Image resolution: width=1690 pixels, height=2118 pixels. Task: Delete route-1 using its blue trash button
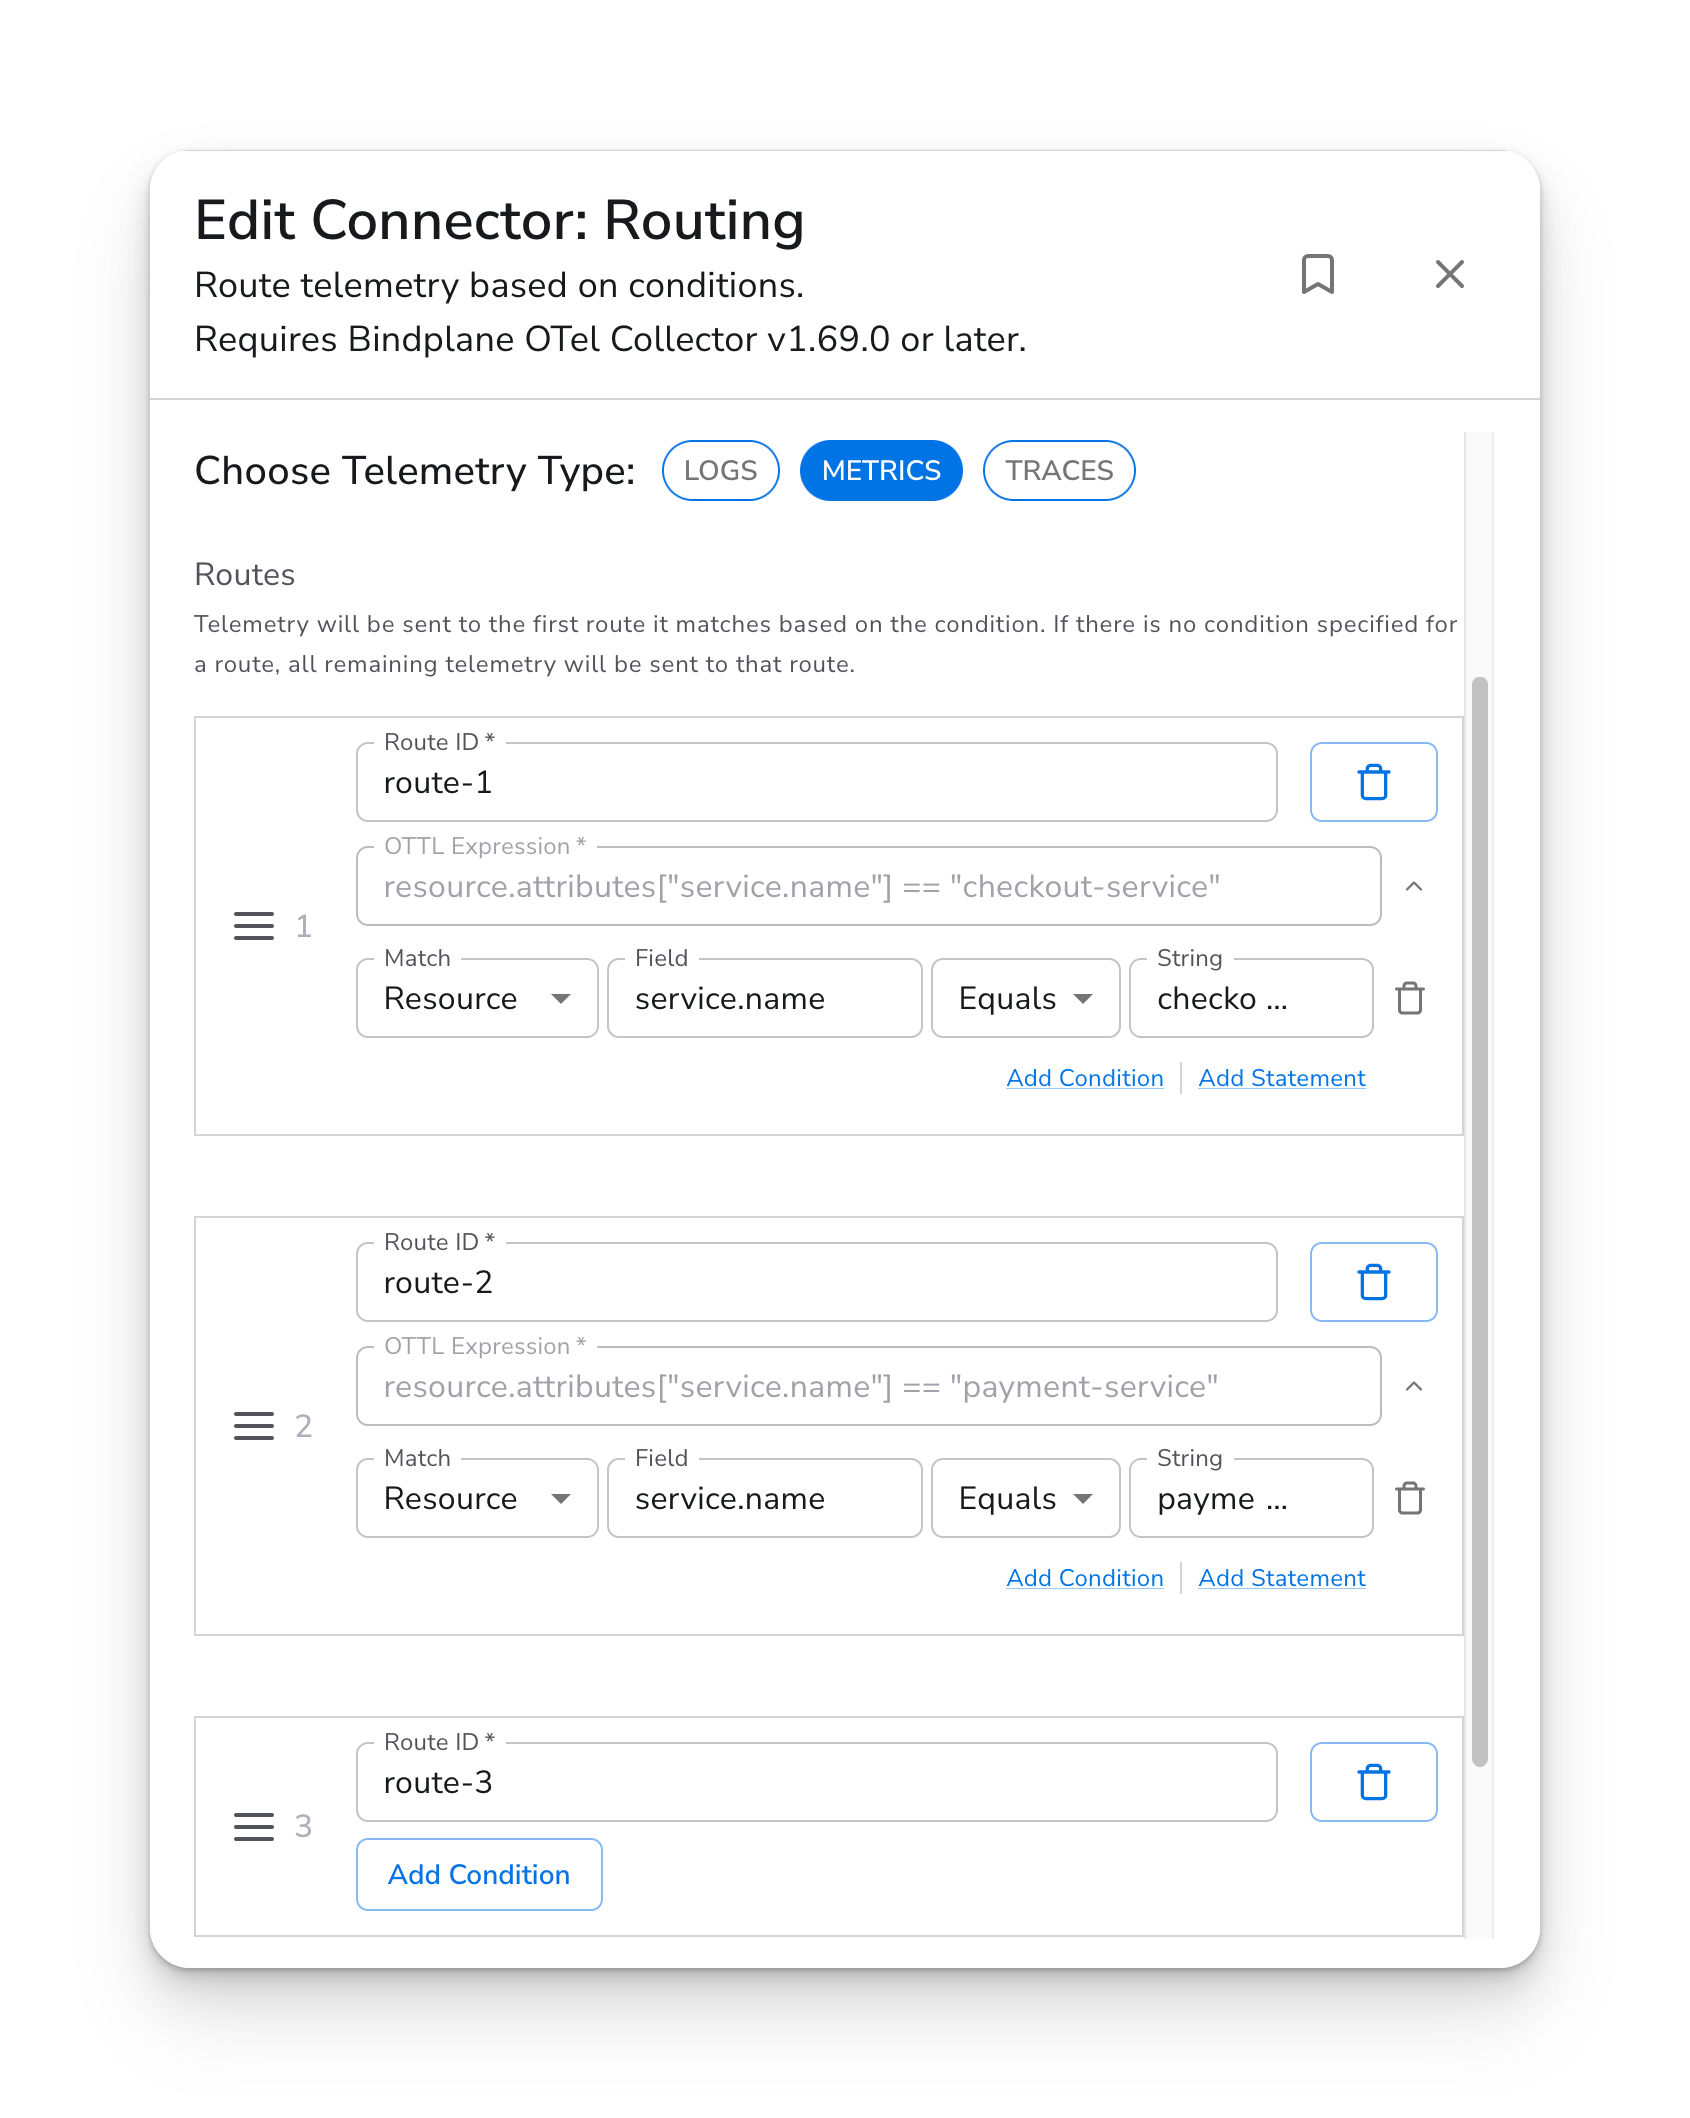pyautogui.click(x=1373, y=782)
